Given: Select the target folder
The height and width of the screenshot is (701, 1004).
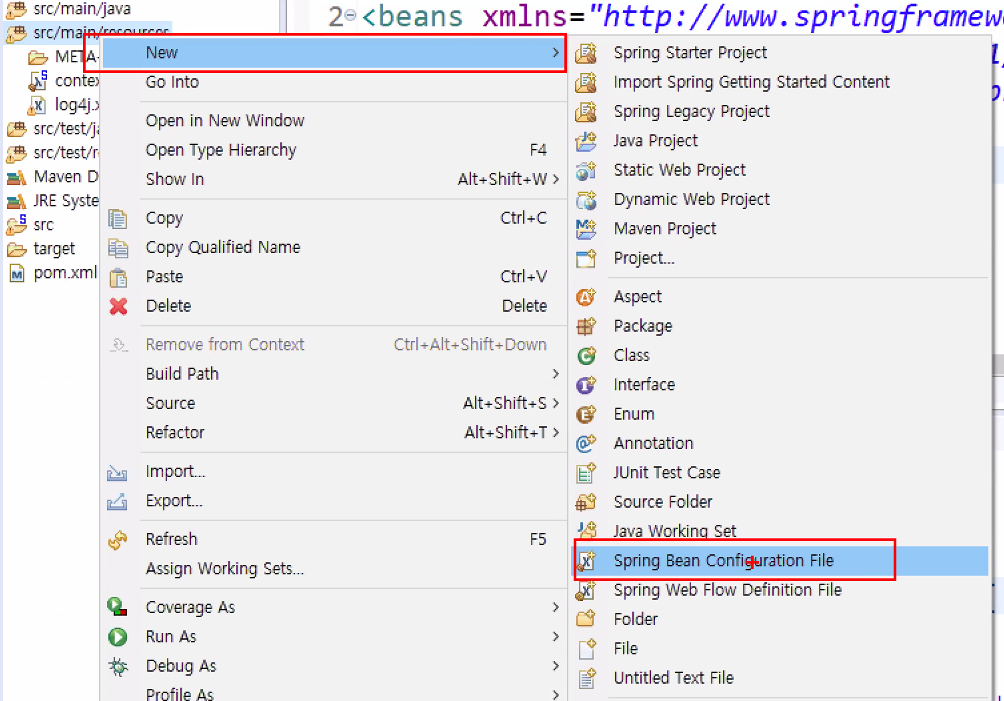Looking at the screenshot, I should [x=54, y=248].
